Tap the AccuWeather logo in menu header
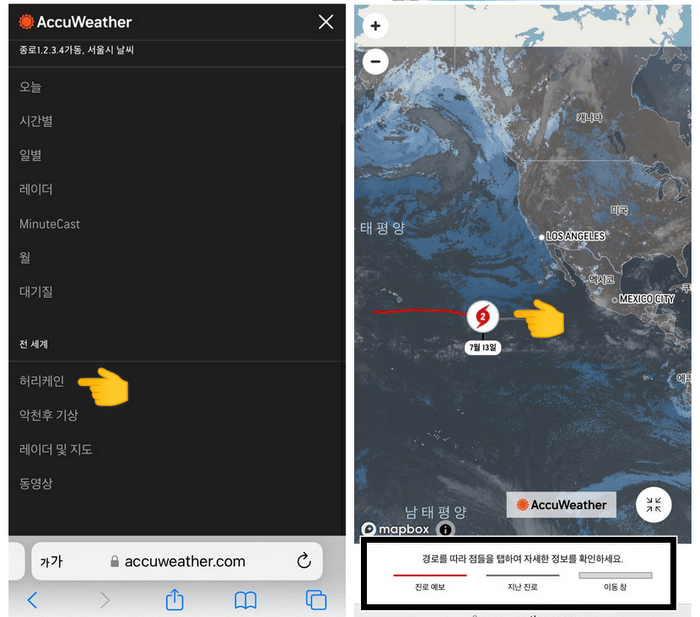This screenshot has width=700, height=617. [x=75, y=22]
